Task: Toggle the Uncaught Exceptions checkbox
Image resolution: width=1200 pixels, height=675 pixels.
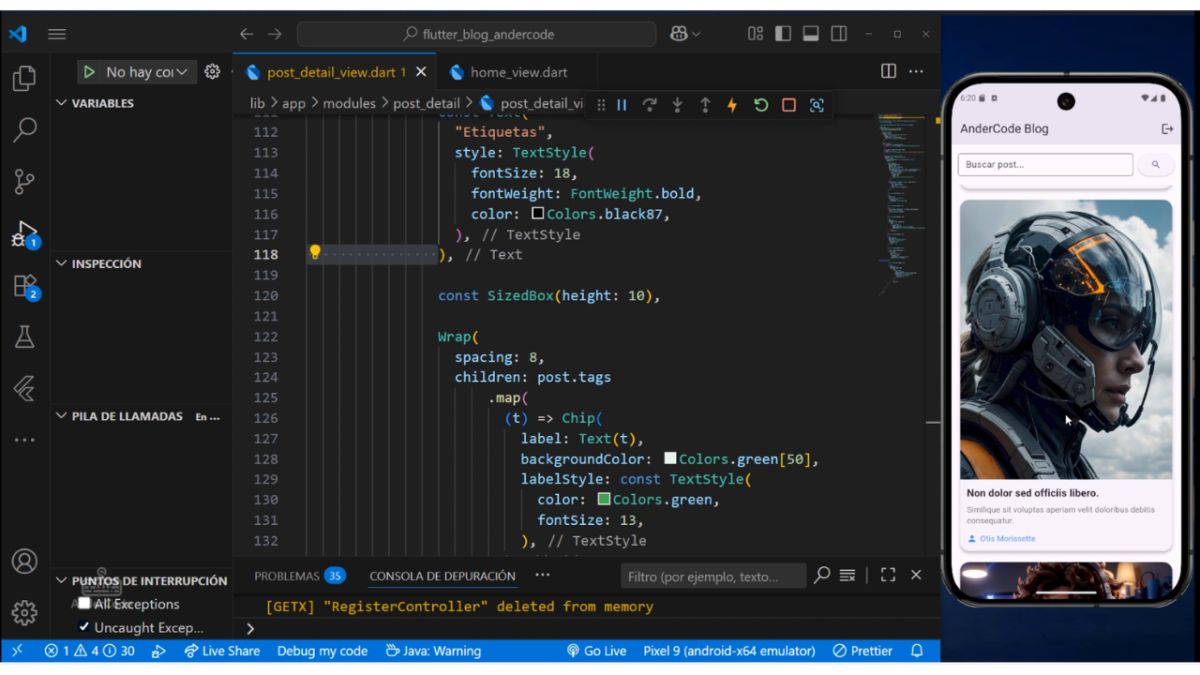Action: coord(85,627)
